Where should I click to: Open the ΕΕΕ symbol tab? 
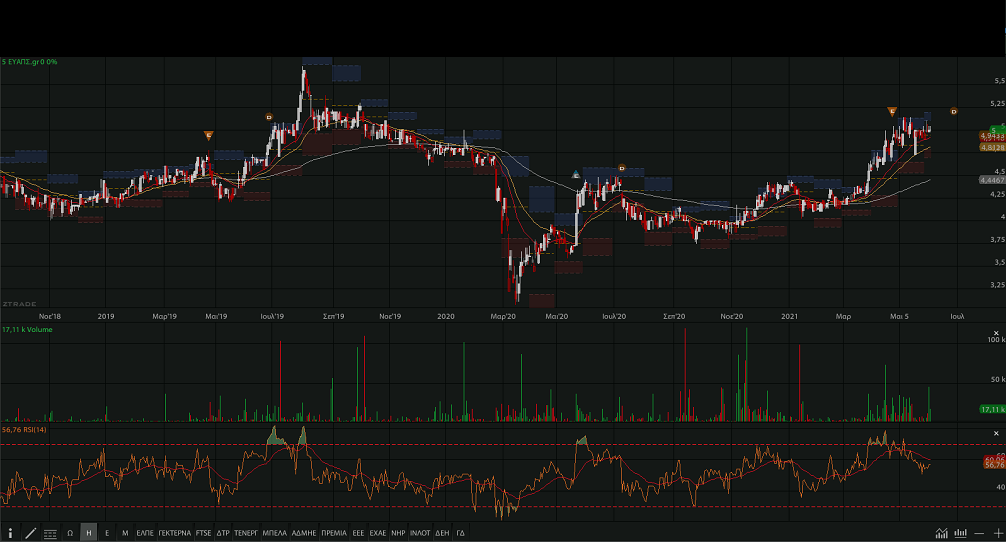click(x=358, y=533)
